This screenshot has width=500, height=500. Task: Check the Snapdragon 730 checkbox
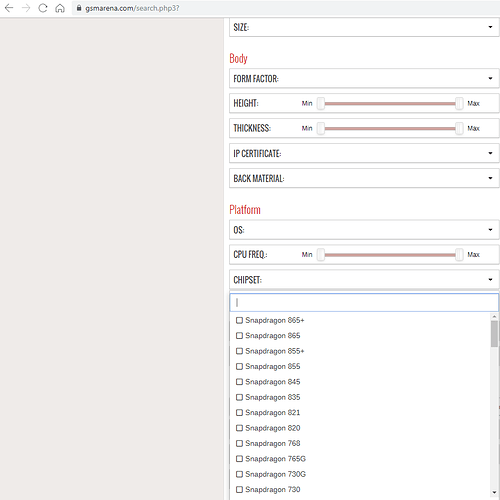pos(239,489)
